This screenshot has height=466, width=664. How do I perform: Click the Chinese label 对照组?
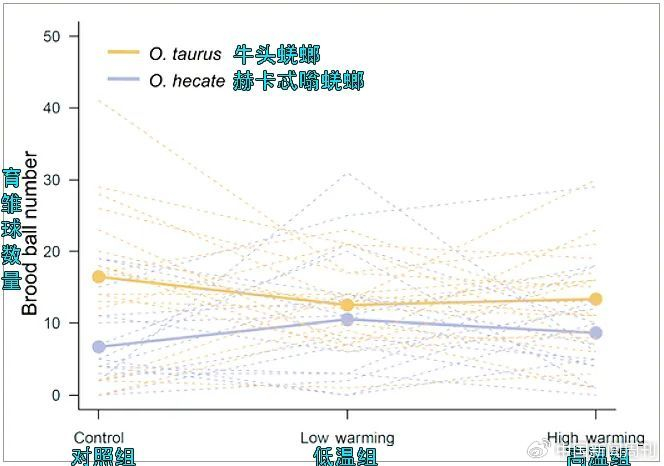102,457
